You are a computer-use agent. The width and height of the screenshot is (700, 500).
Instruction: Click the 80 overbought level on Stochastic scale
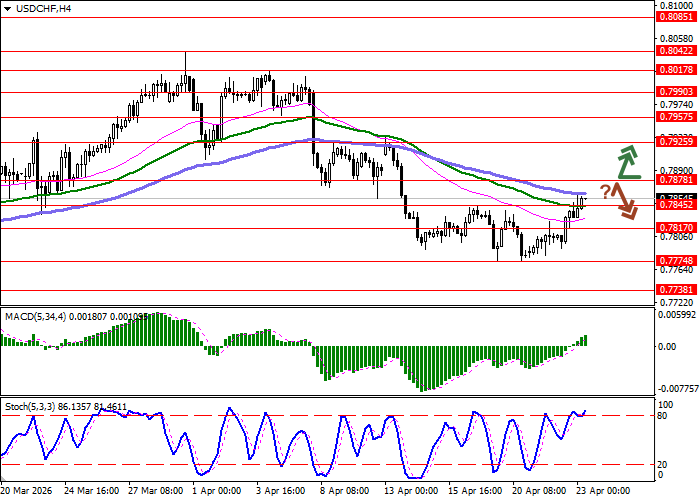point(663,416)
